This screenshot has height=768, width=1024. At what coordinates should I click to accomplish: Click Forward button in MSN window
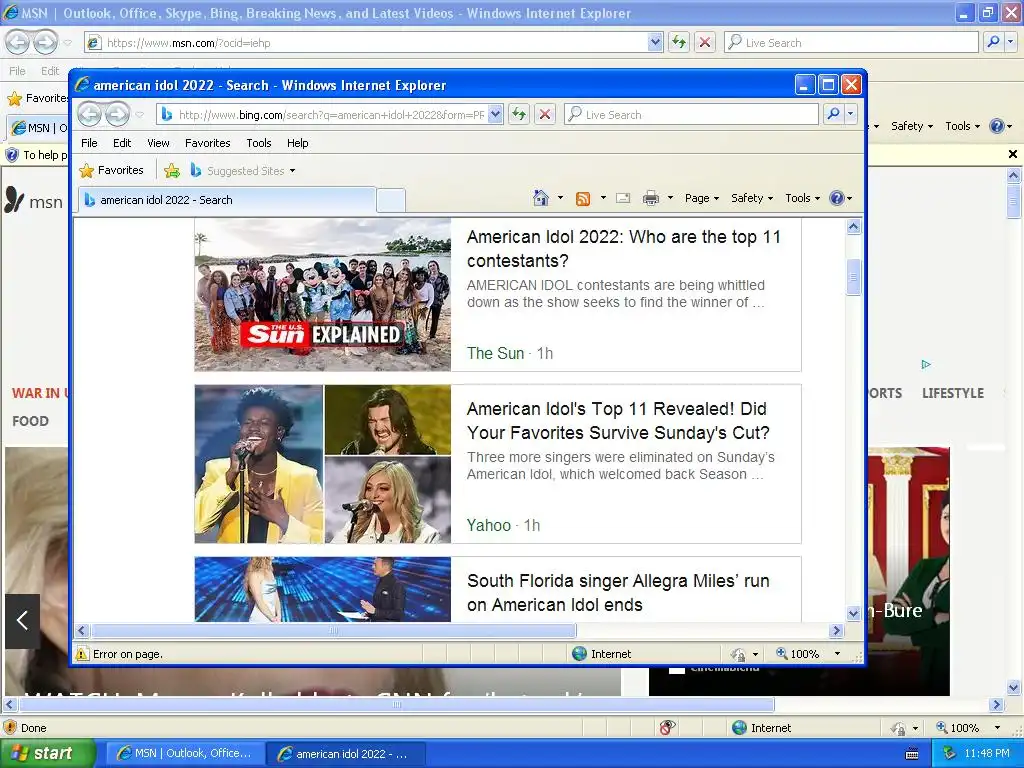[45, 42]
